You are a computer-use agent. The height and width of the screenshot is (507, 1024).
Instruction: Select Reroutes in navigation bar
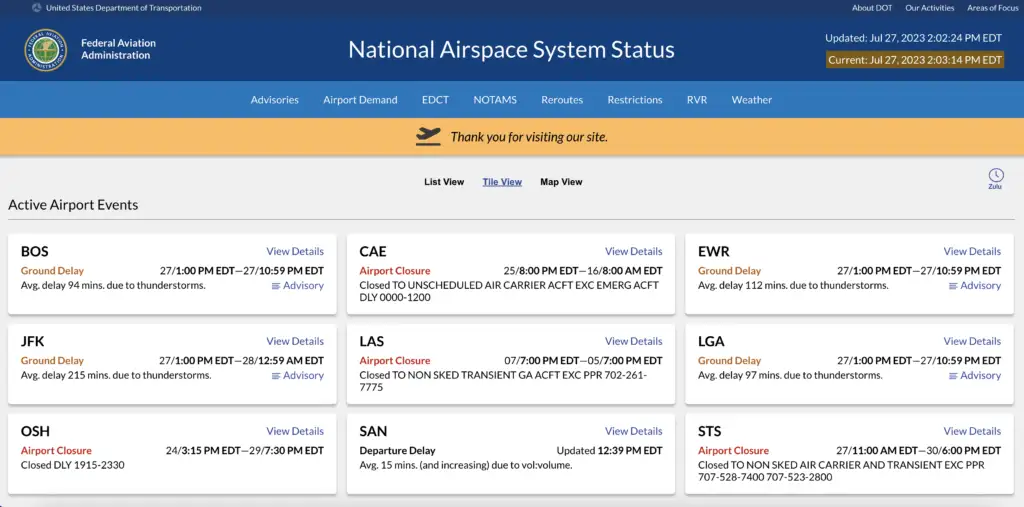click(x=562, y=100)
